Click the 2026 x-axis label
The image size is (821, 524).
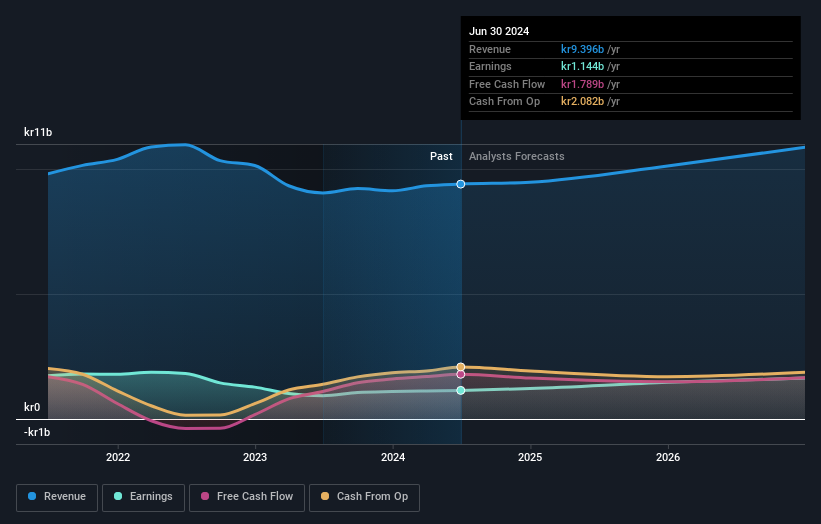tap(668, 458)
